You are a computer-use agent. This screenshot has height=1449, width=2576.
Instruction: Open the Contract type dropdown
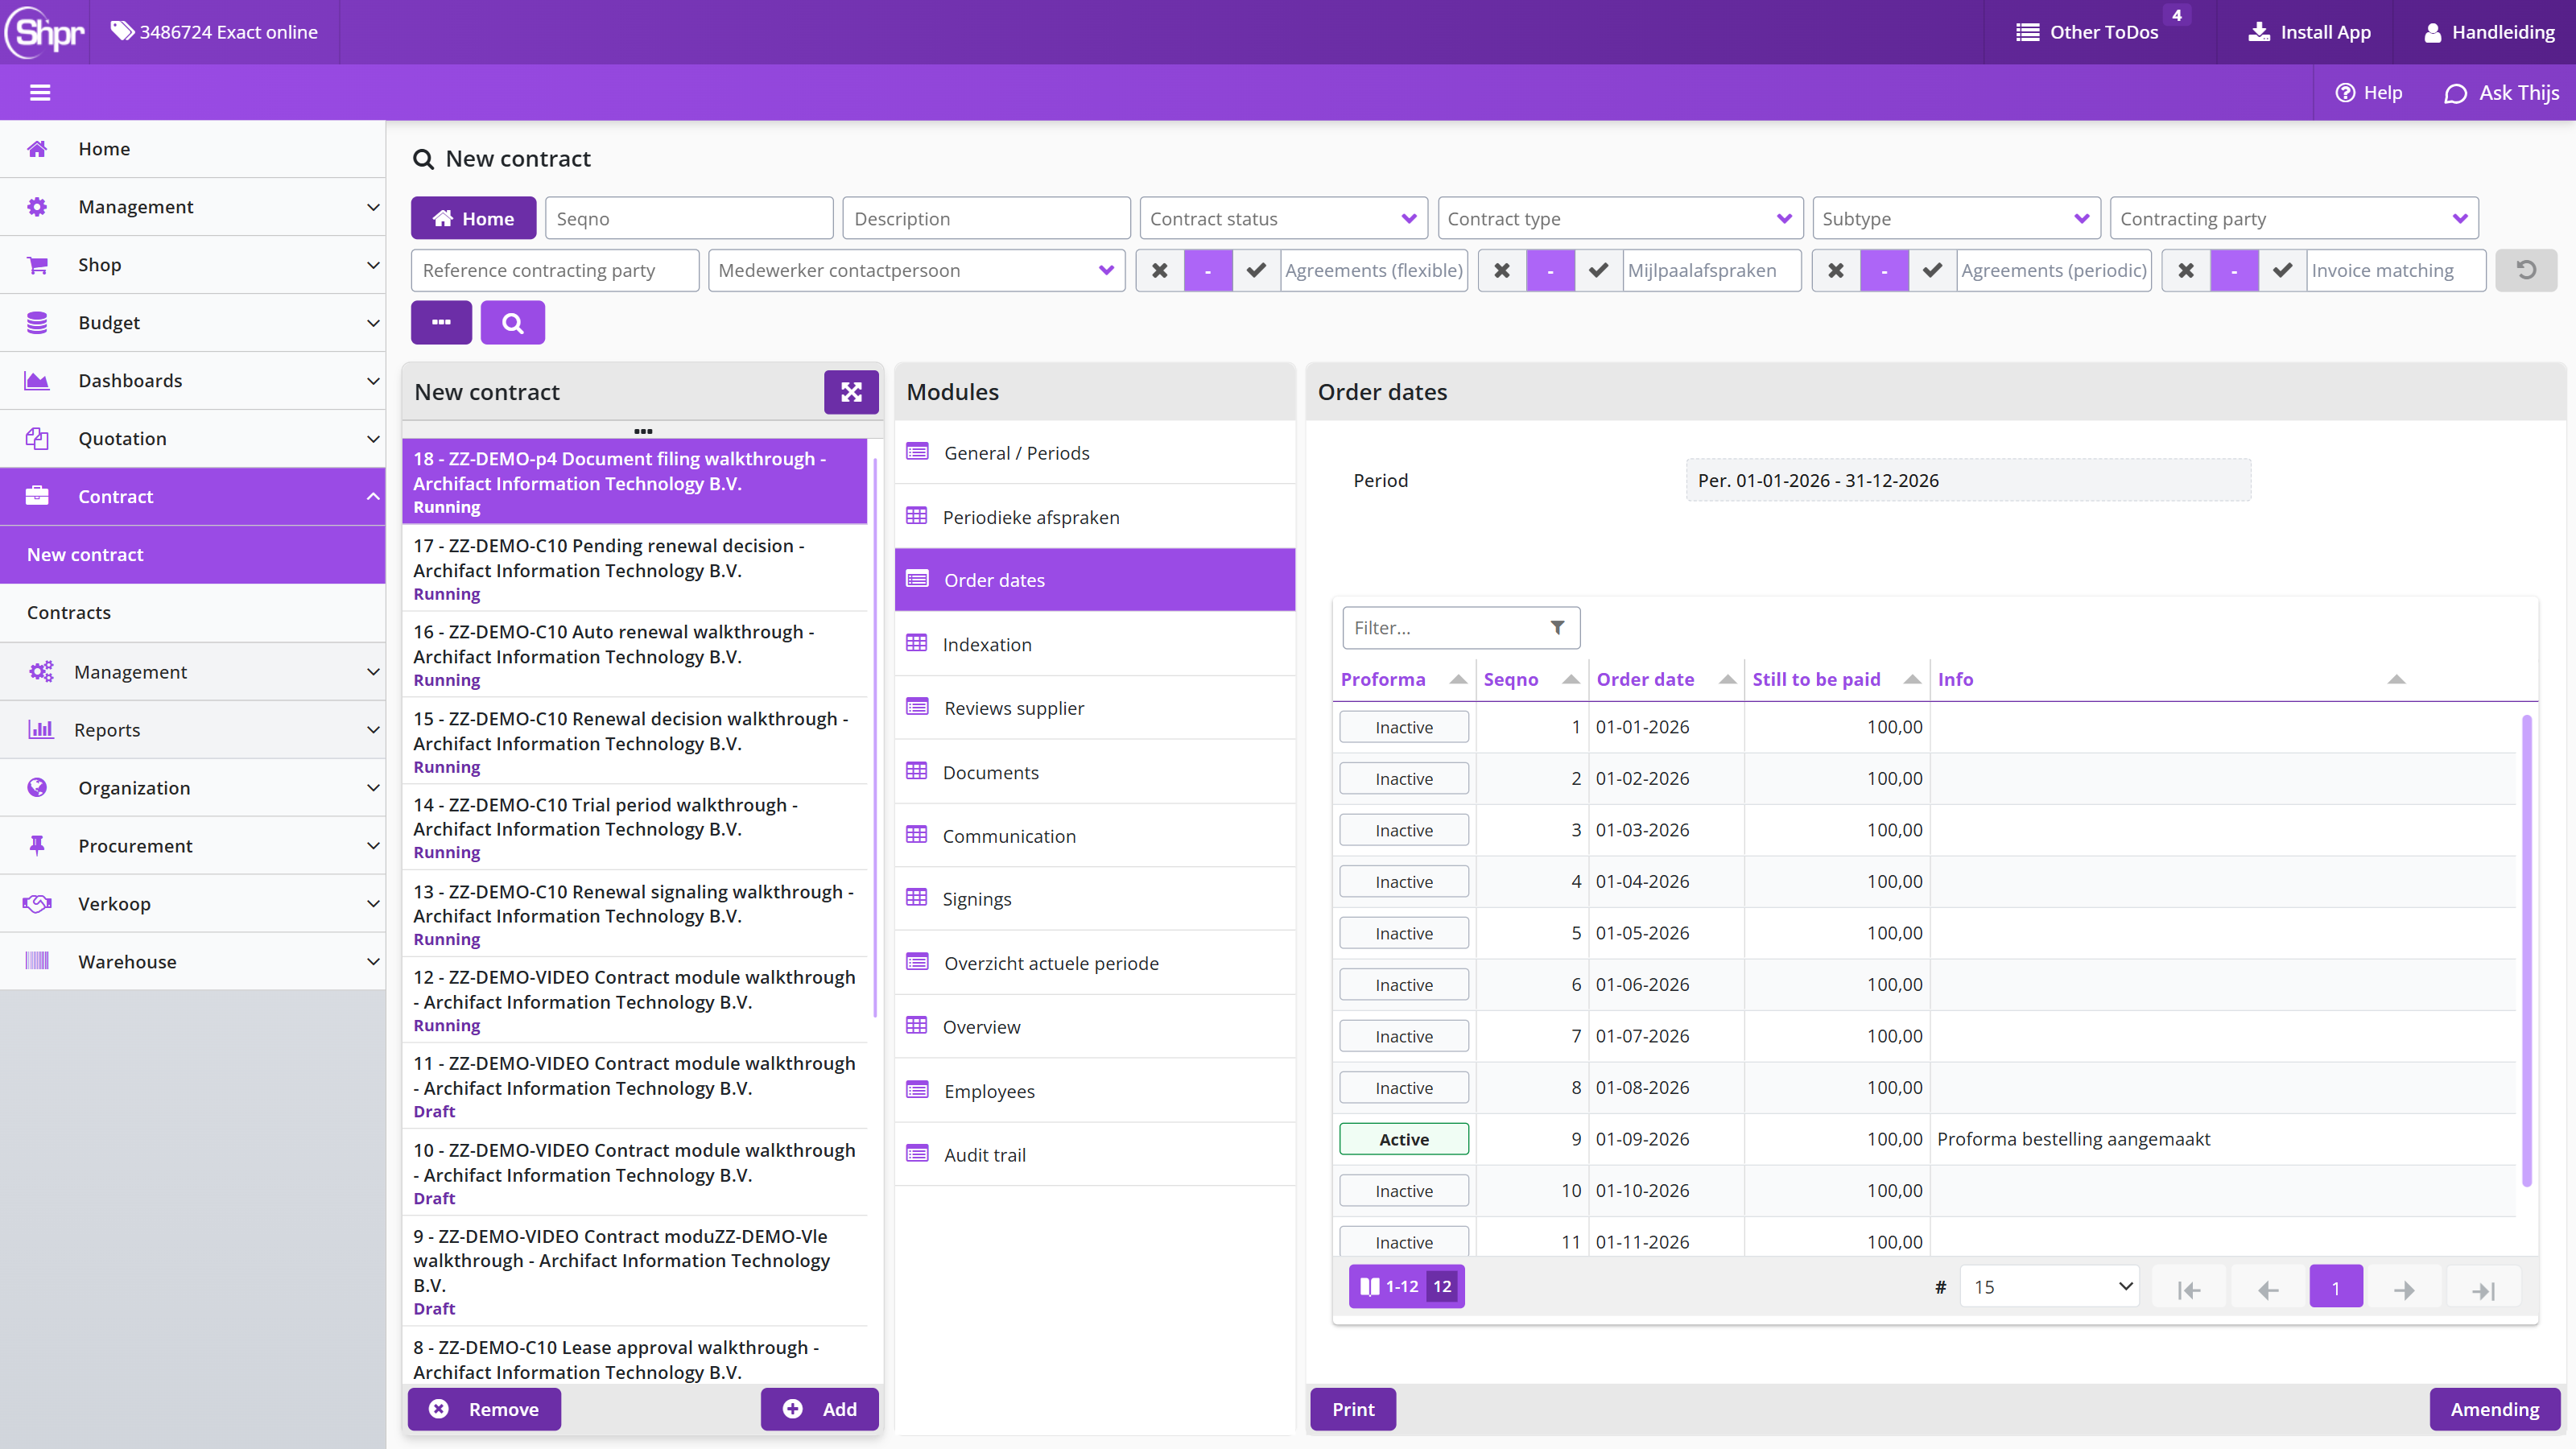point(1620,218)
